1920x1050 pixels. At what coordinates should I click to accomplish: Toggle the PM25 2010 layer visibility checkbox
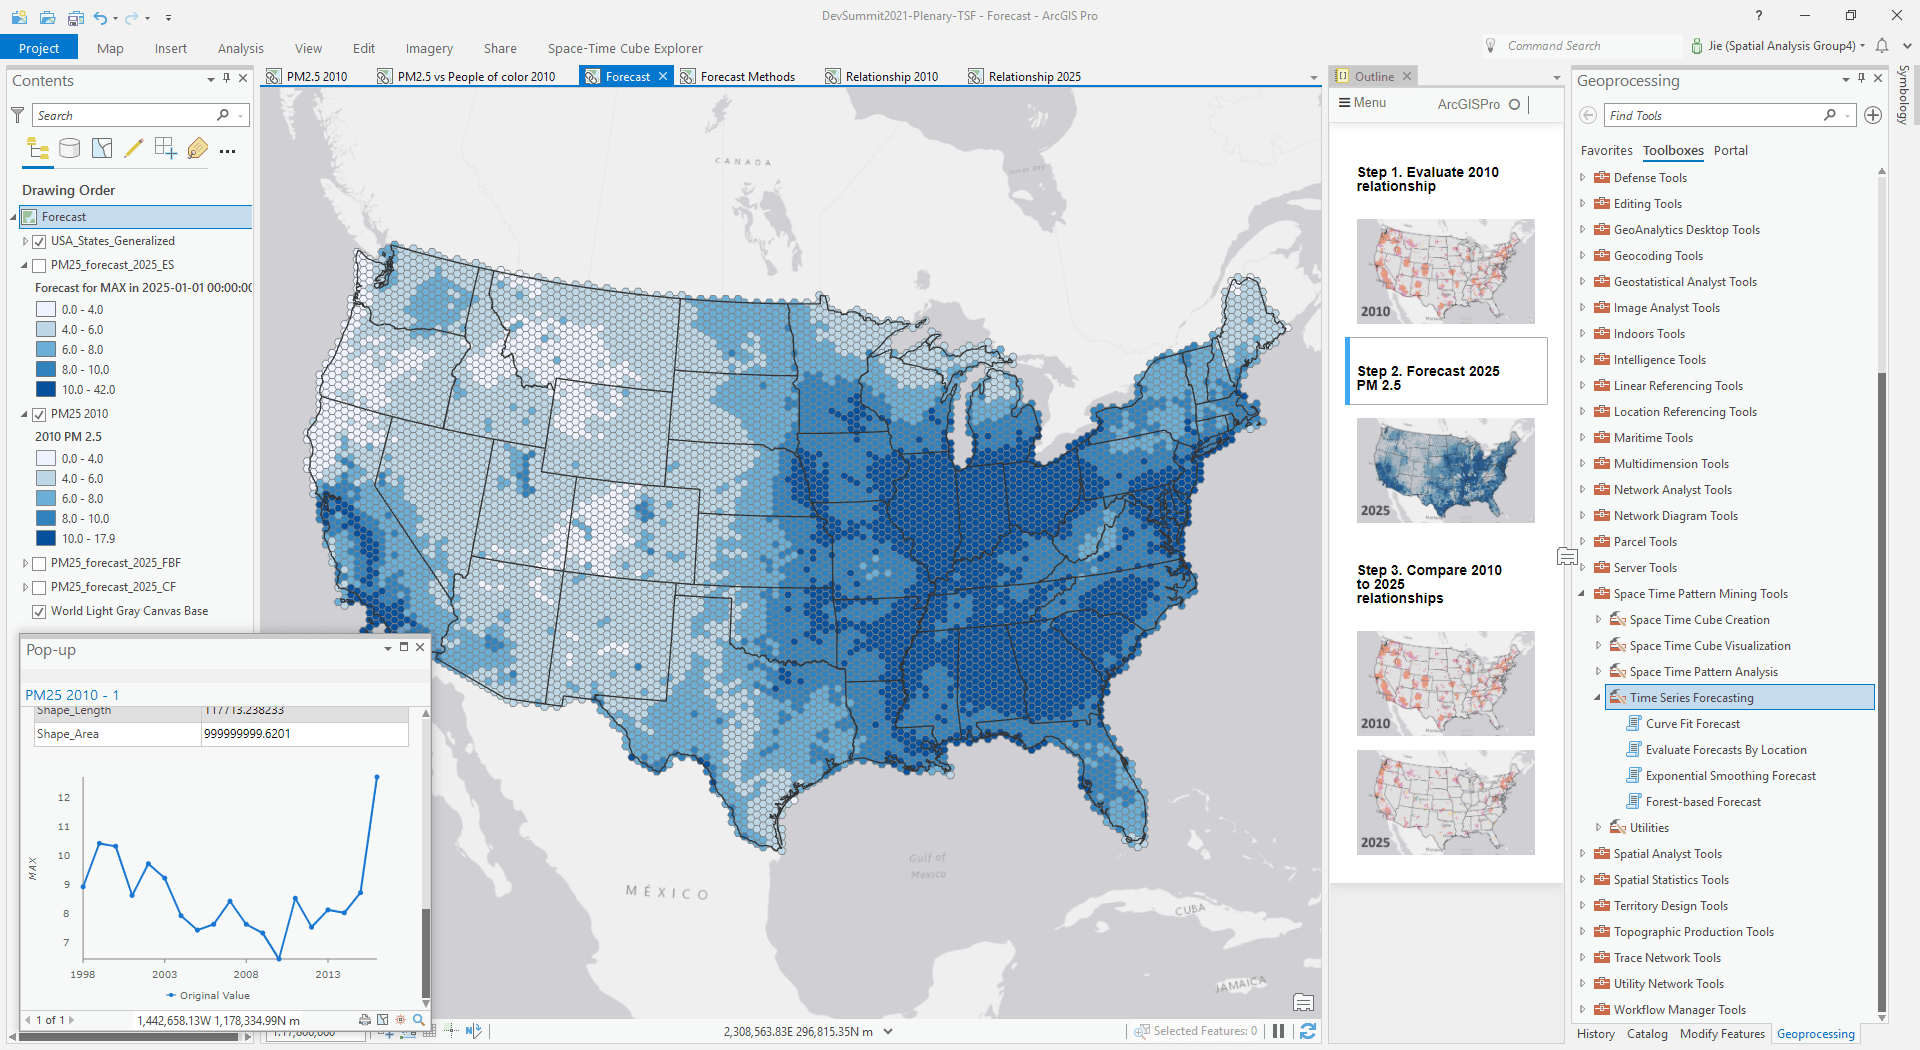pyautogui.click(x=39, y=414)
